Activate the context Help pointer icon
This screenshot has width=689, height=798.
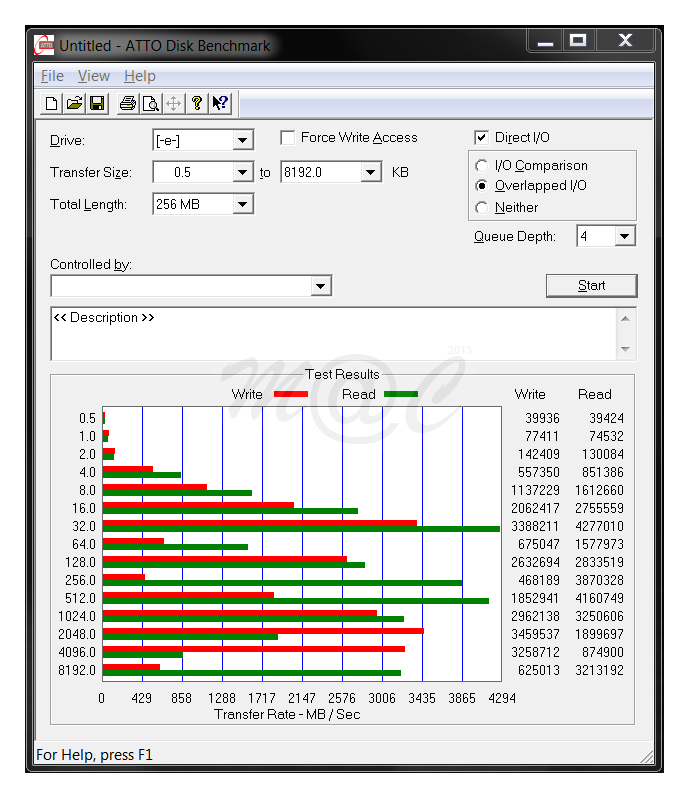[220, 104]
